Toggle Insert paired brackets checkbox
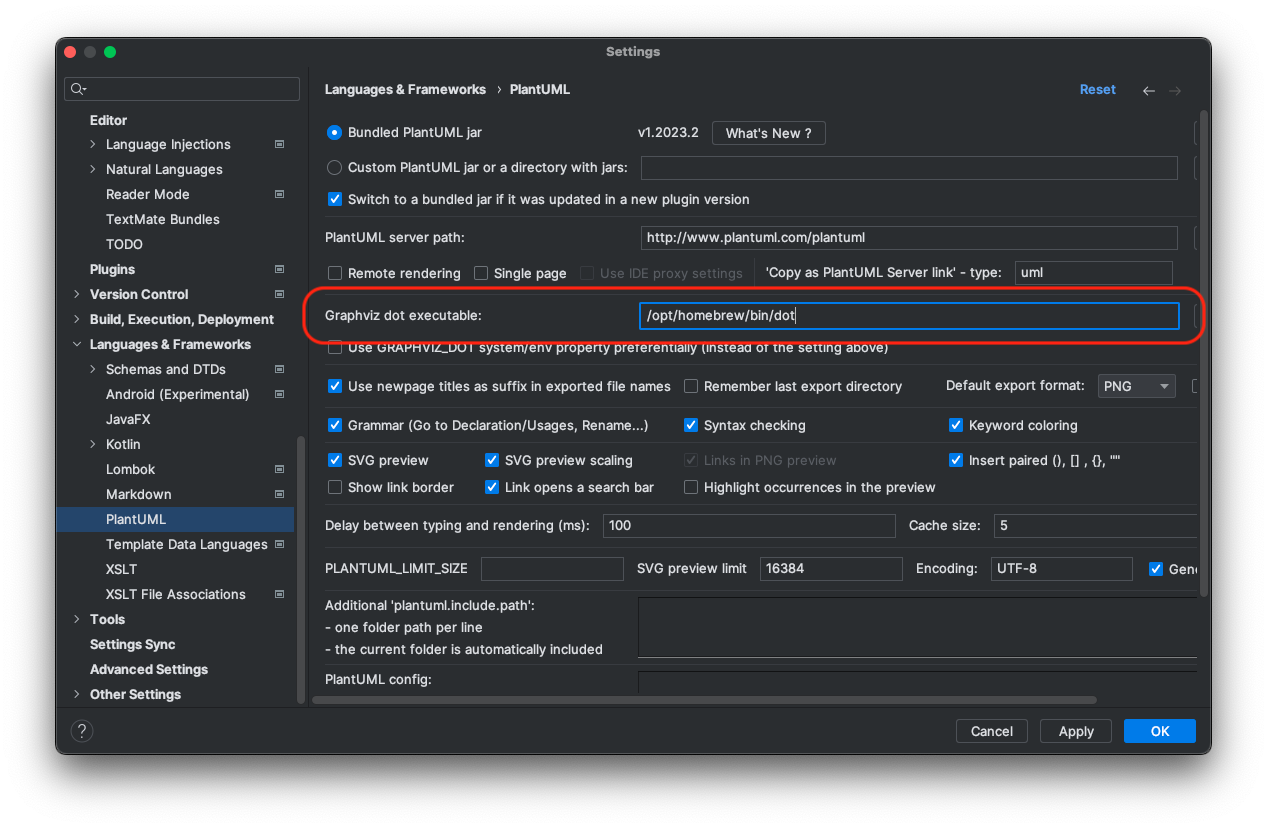This screenshot has width=1267, height=828. click(956, 460)
